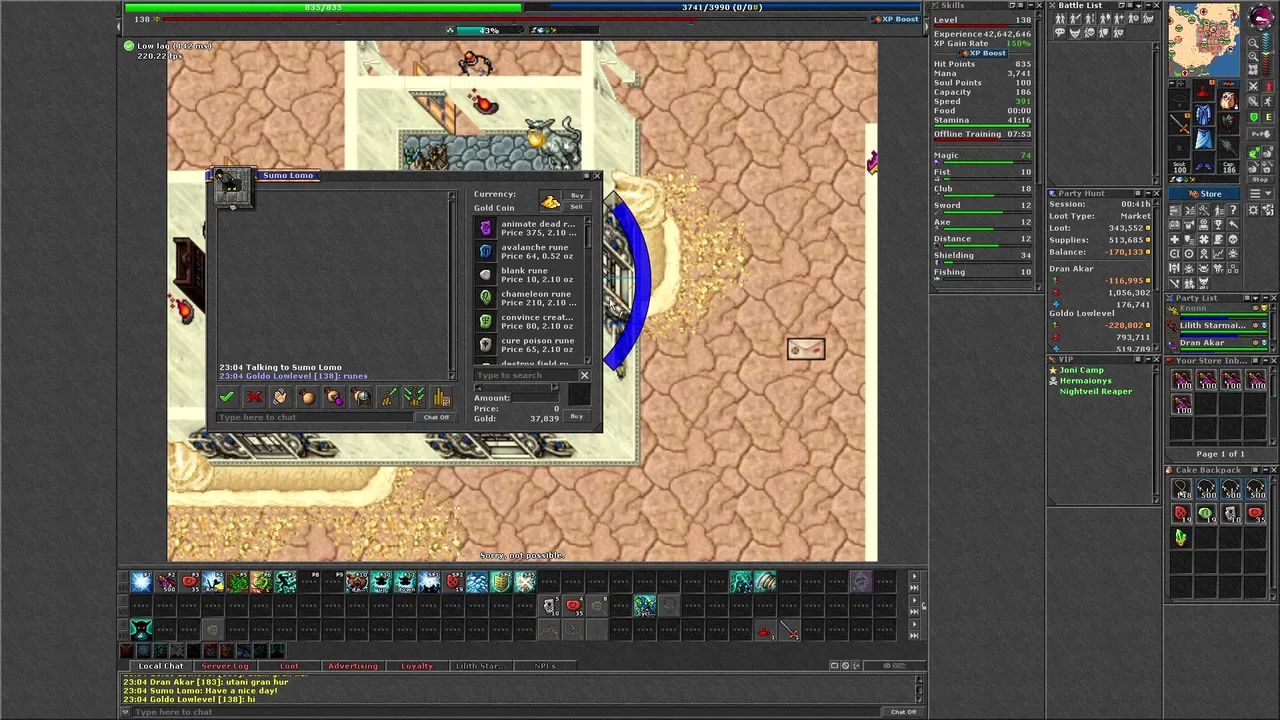
Task: Click the lock icon beside action bars
Action: pyautogui.click(x=924, y=605)
